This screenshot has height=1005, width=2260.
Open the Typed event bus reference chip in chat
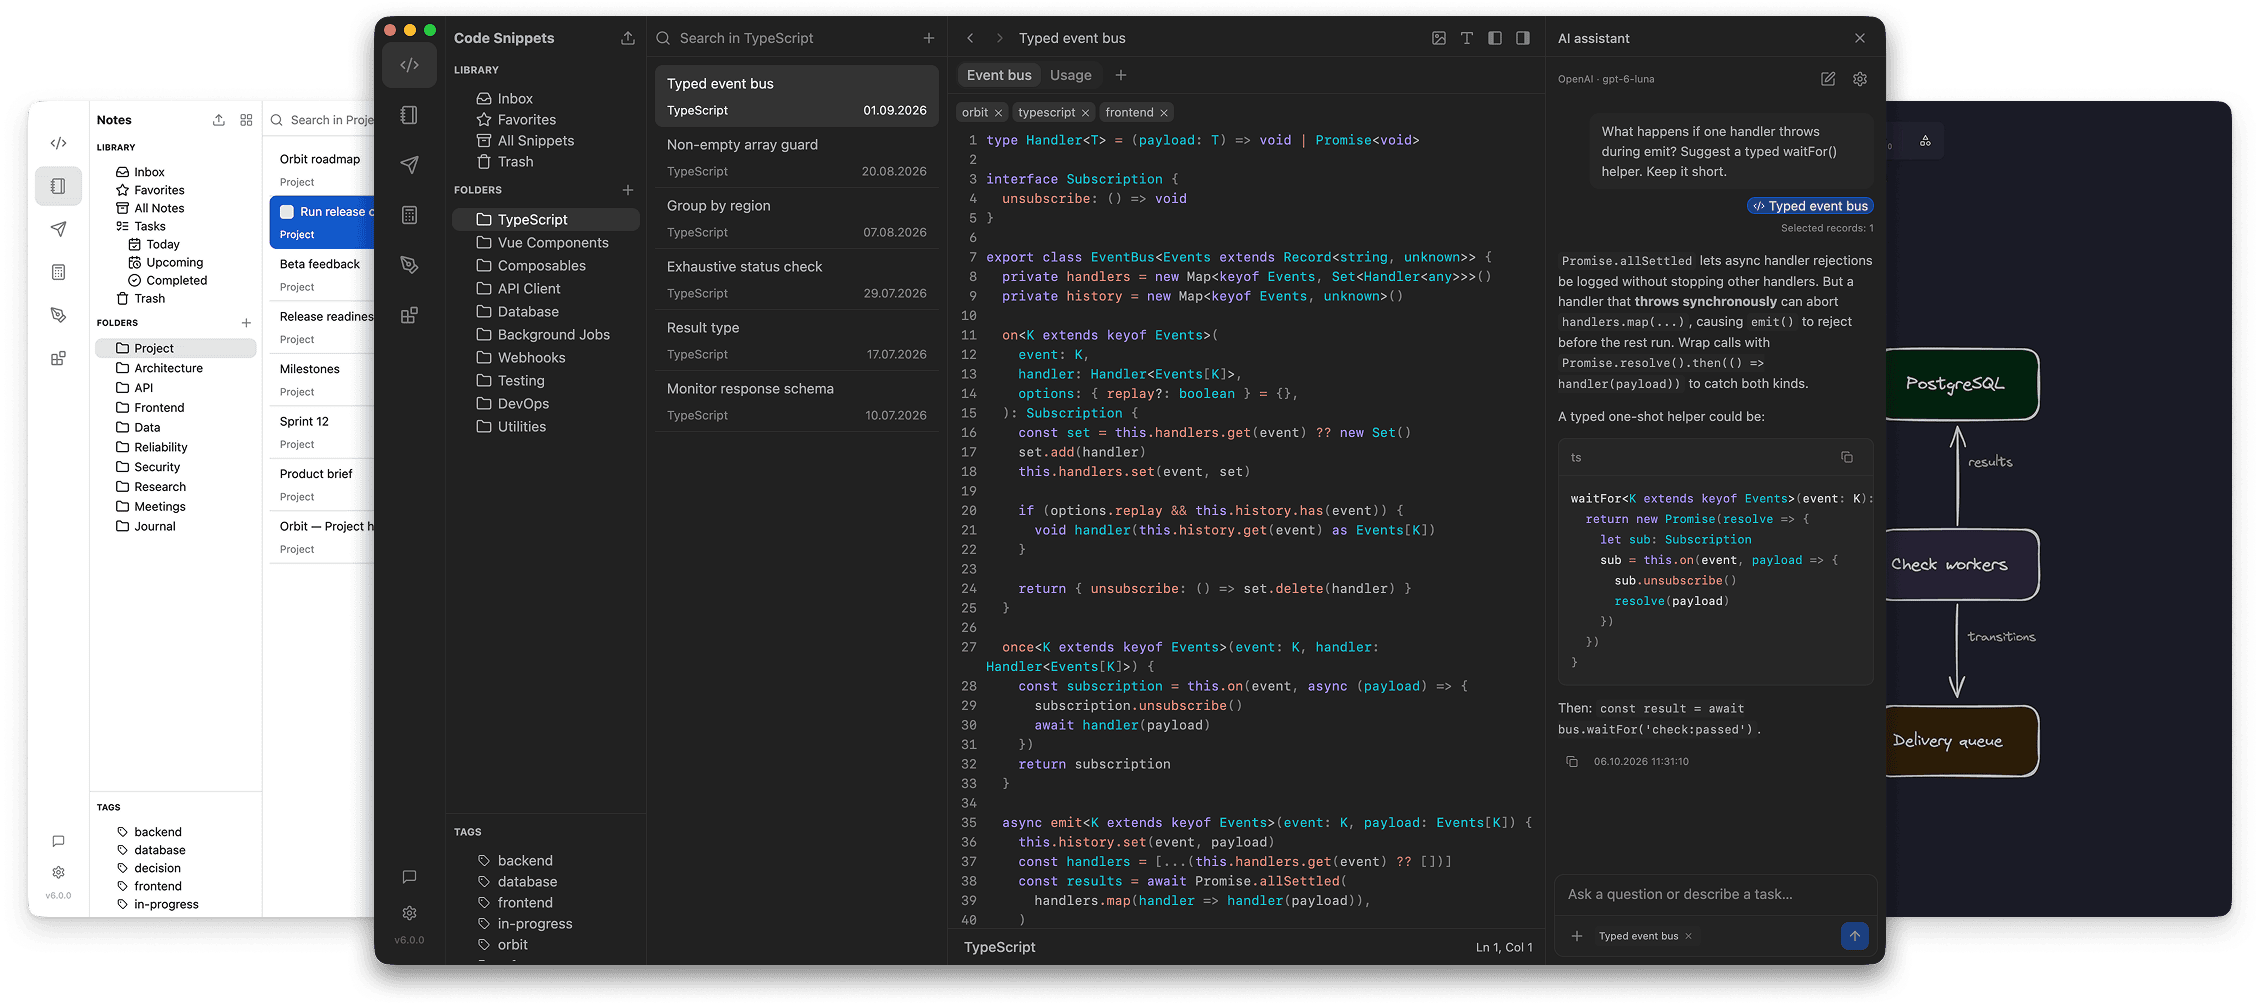(x=1811, y=206)
